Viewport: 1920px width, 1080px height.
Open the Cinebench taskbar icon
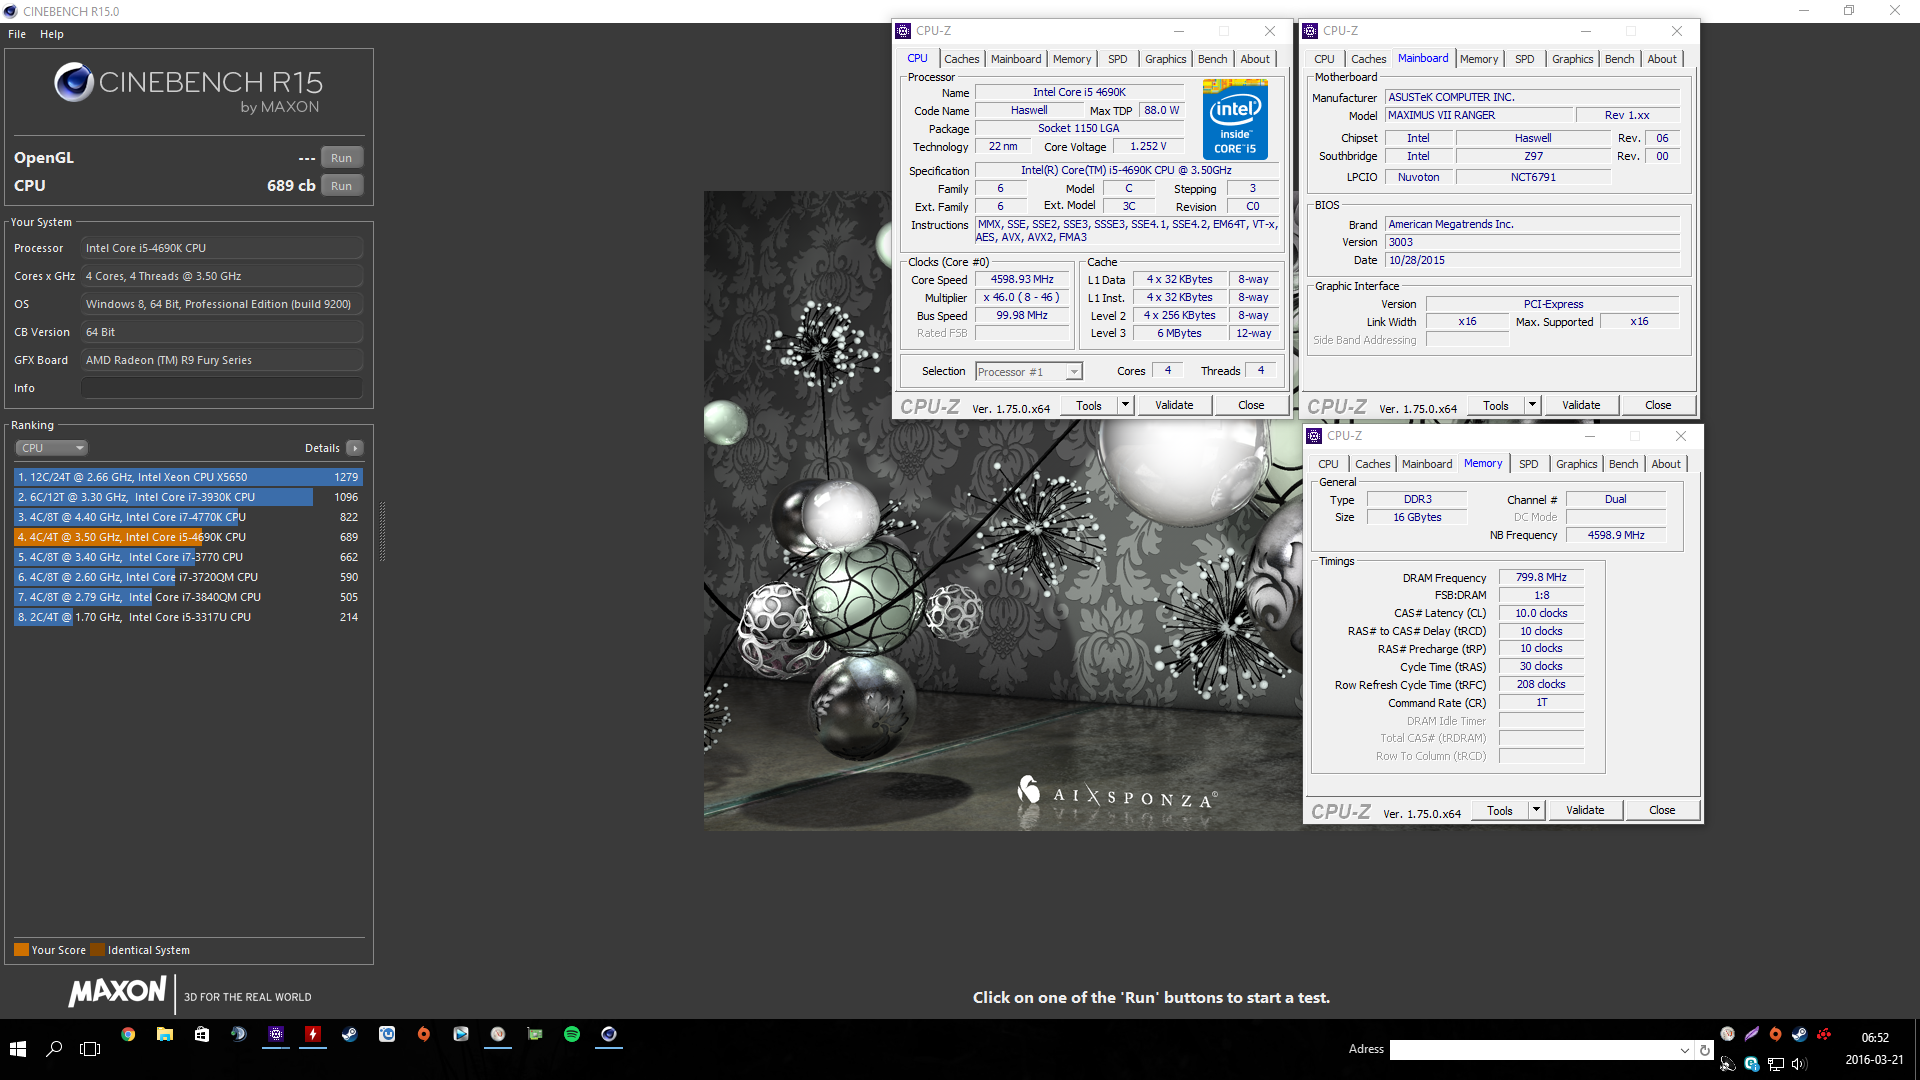coord(609,1034)
